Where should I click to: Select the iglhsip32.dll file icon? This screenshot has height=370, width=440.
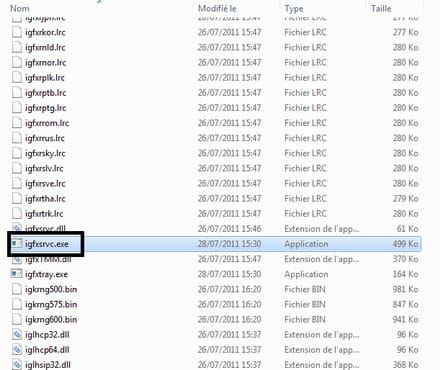click(17, 364)
